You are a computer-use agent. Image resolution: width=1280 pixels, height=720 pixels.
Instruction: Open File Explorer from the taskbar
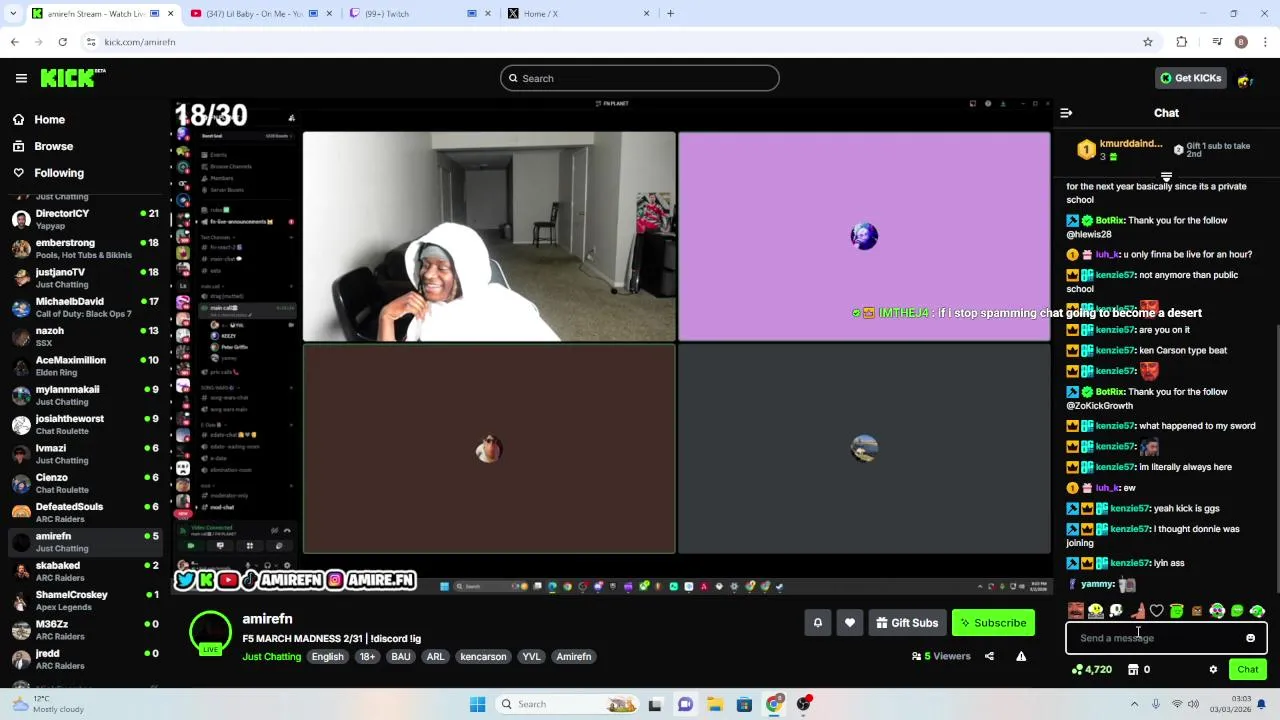click(x=715, y=704)
